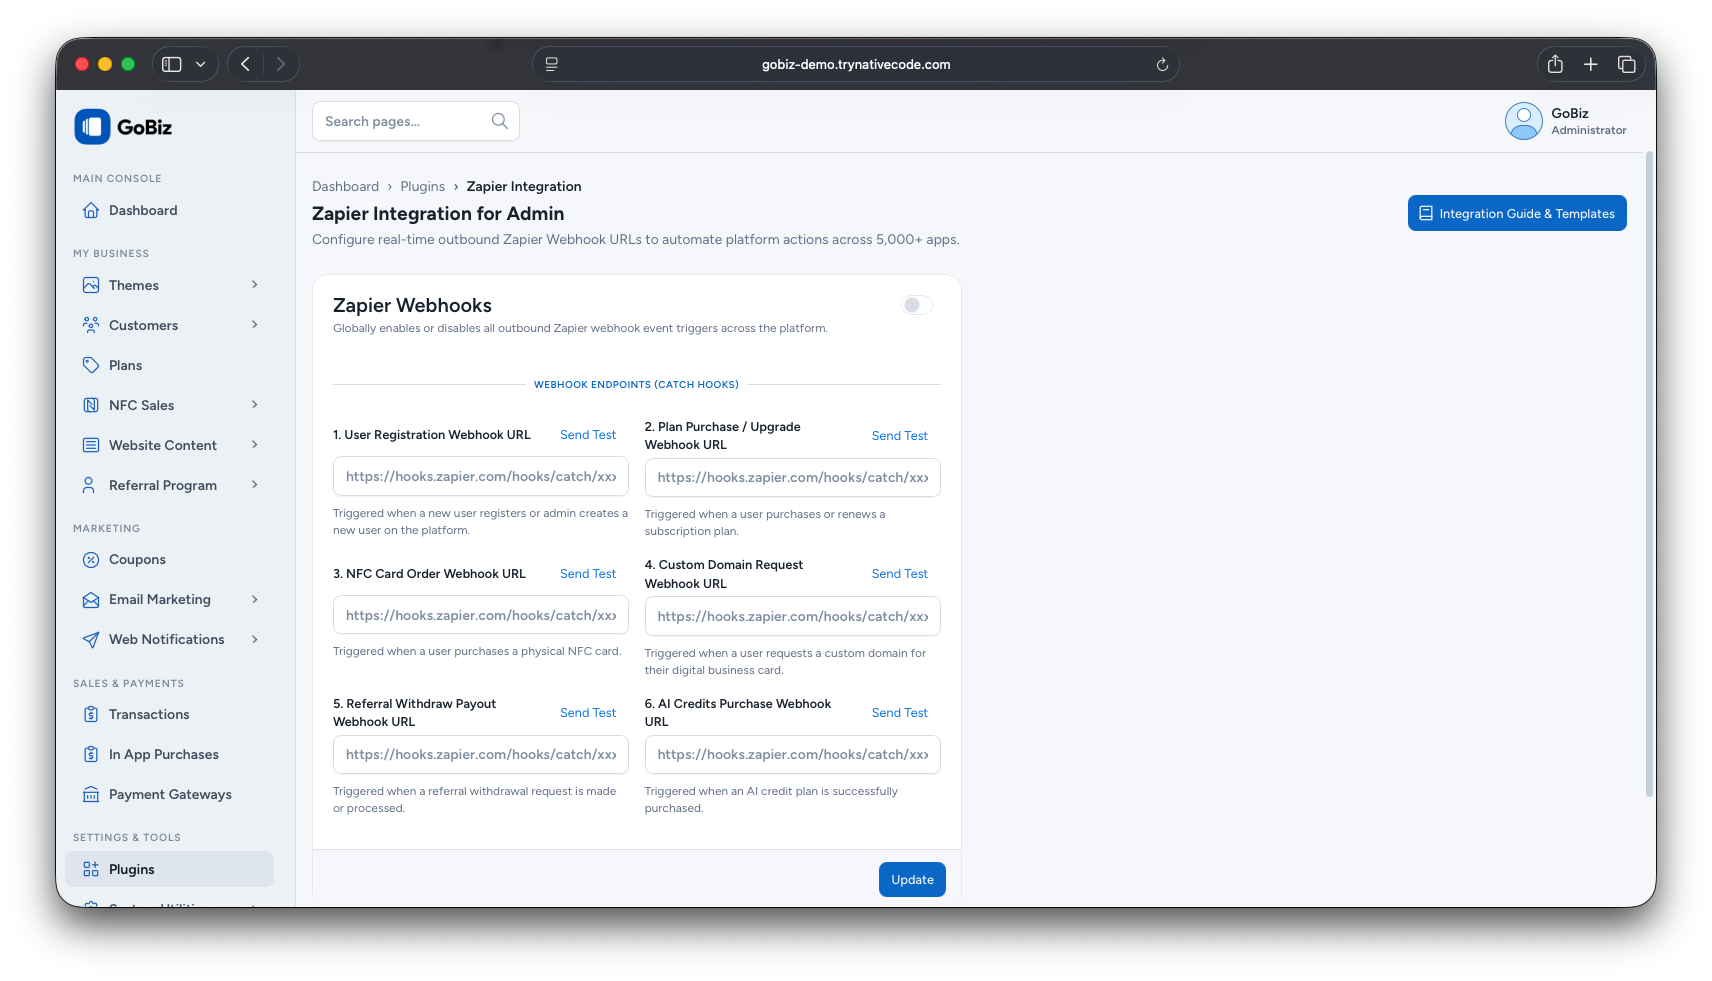Open the Coupons menu item
Image resolution: width=1712 pixels, height=981 pixels.
(x=169, y=560)
